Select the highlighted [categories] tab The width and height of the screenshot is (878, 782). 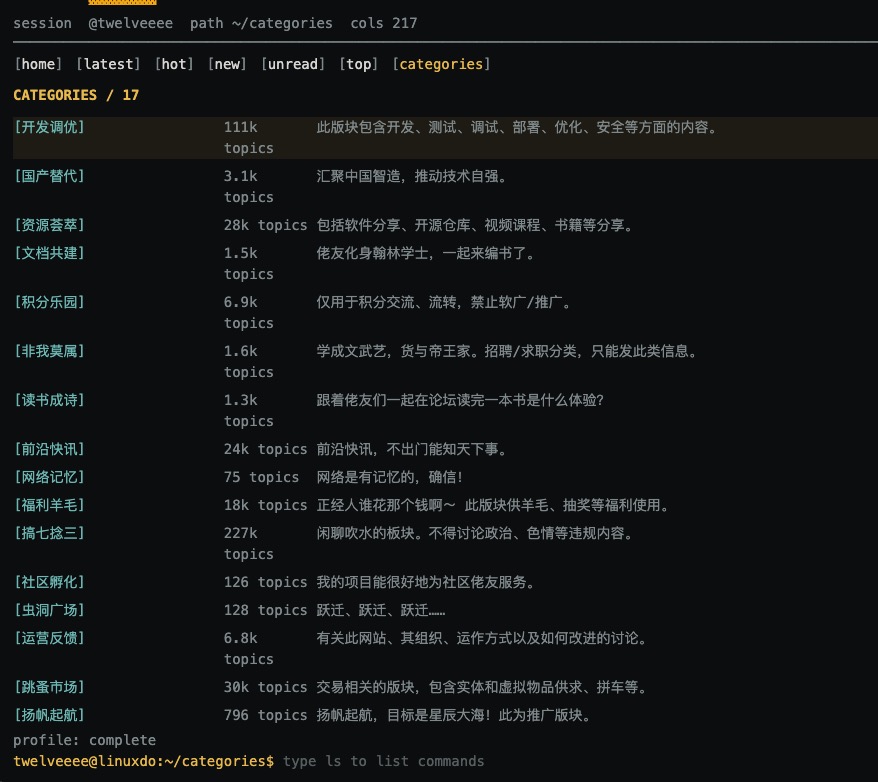[441, 64]
